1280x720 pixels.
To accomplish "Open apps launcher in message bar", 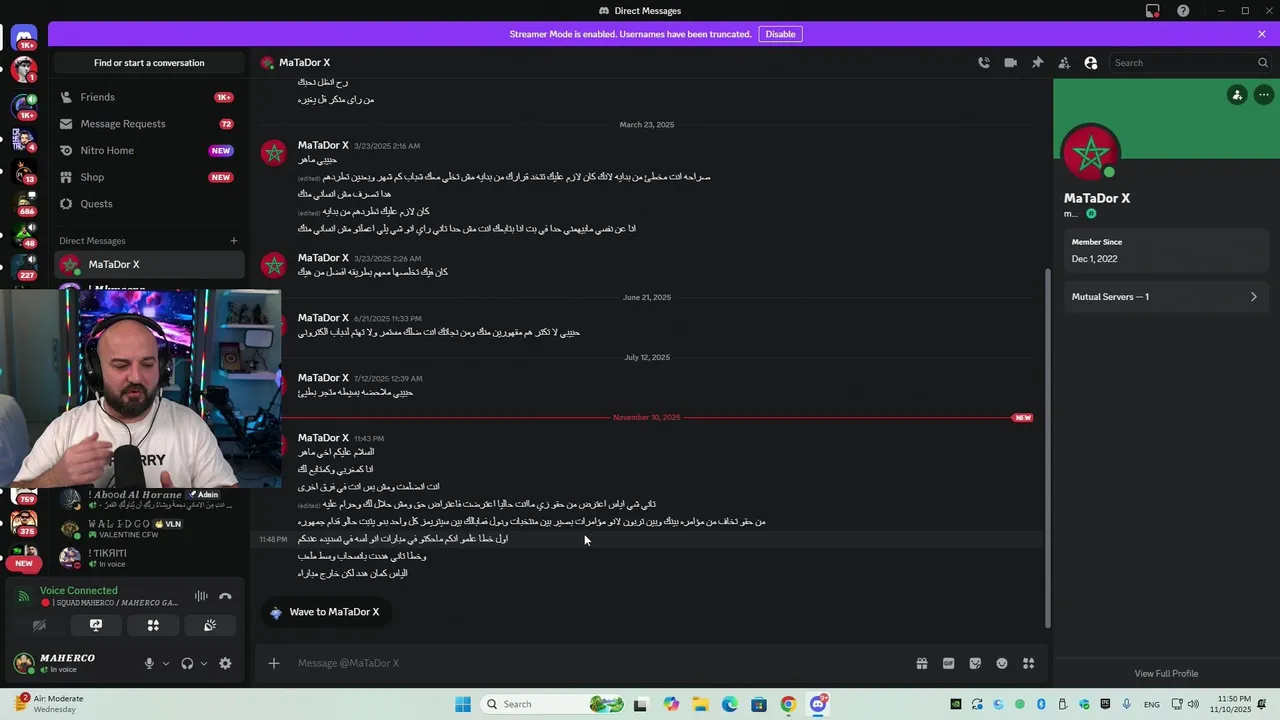I will 1028,663.
